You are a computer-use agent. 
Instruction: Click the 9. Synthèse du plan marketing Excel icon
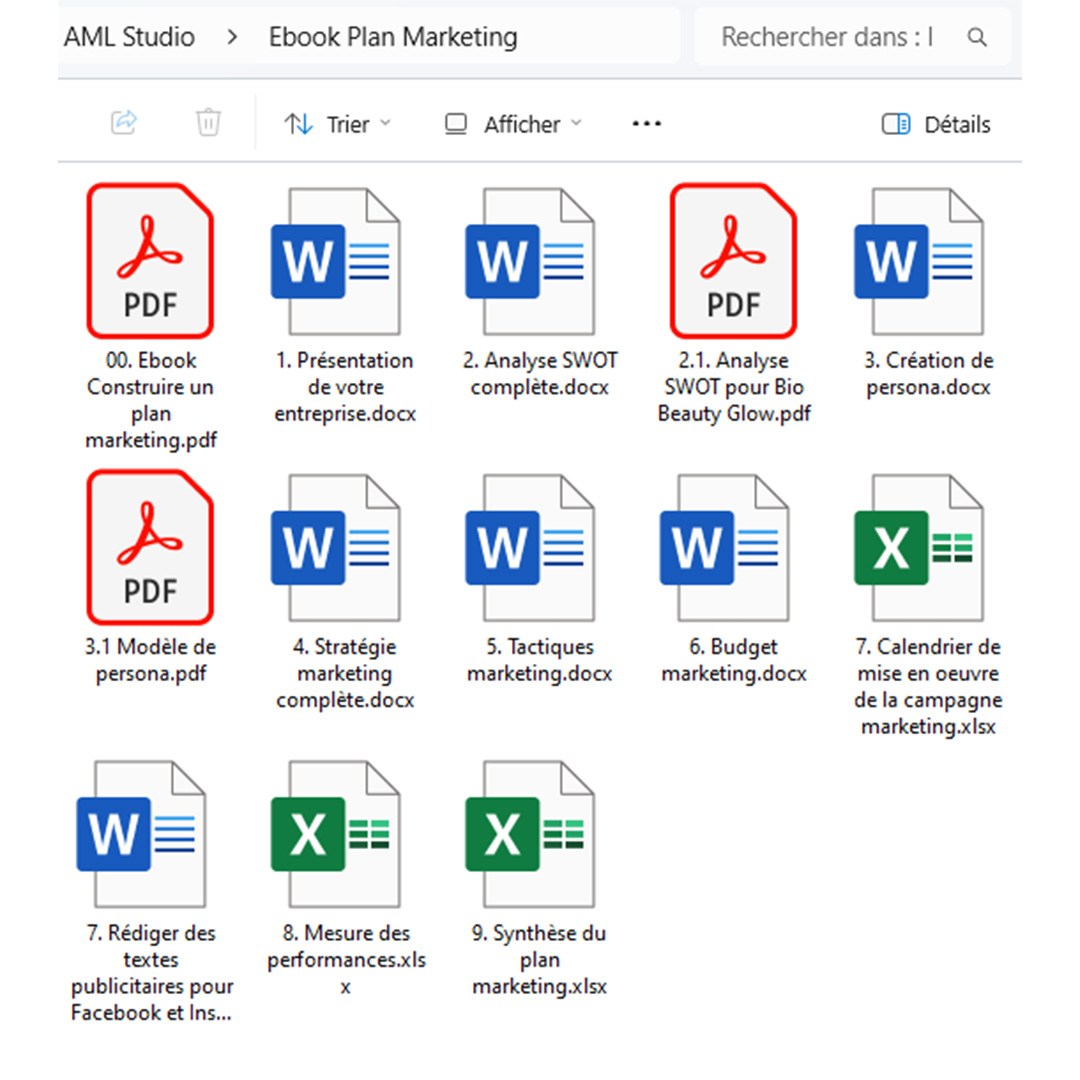pos(530,834)
